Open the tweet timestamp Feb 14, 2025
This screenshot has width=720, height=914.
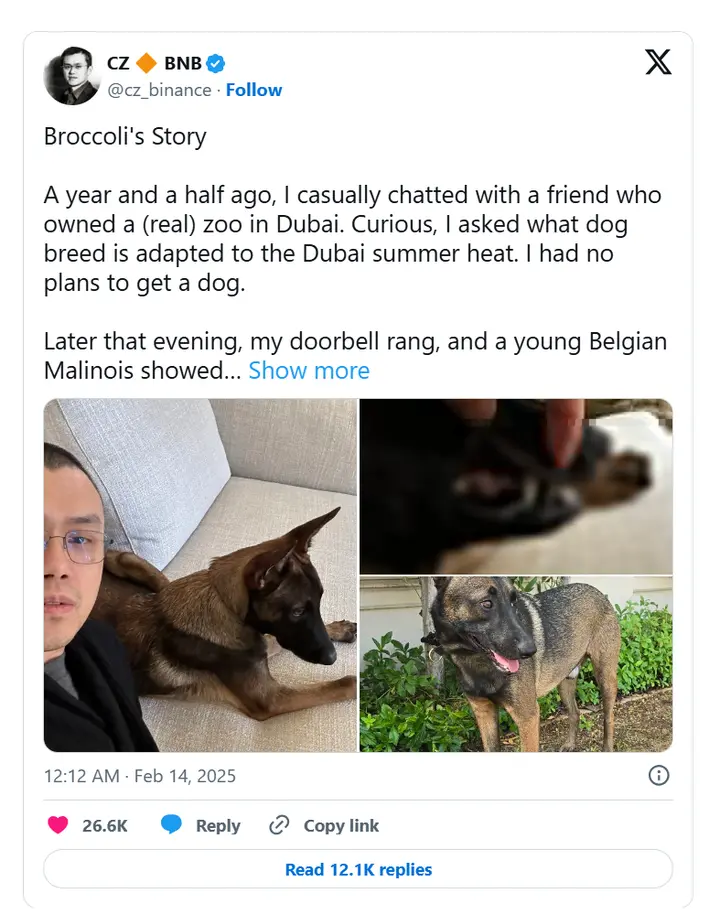point(140,775)
